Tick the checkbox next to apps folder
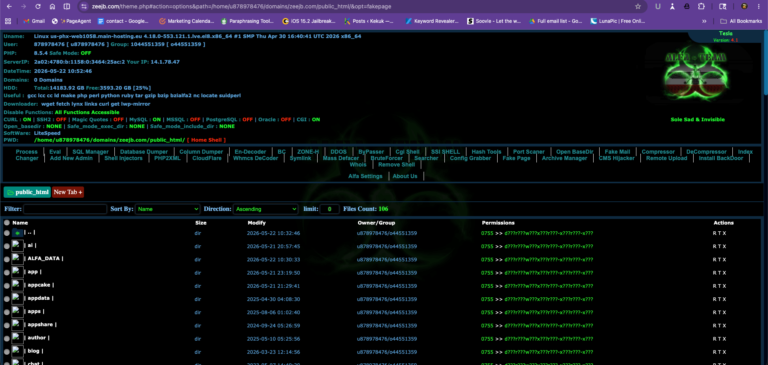768x365 pixels. tap(7, 312)
